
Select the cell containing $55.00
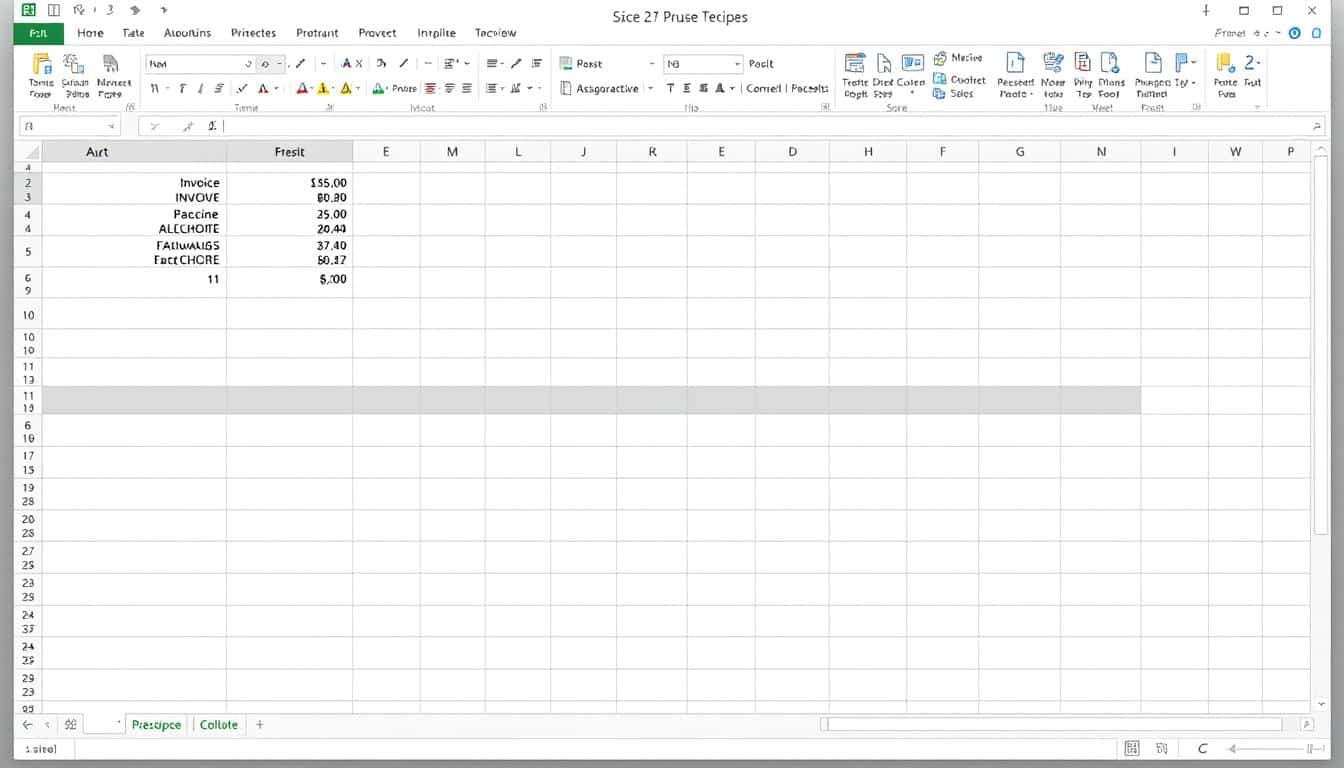click(x=289, y=183)
